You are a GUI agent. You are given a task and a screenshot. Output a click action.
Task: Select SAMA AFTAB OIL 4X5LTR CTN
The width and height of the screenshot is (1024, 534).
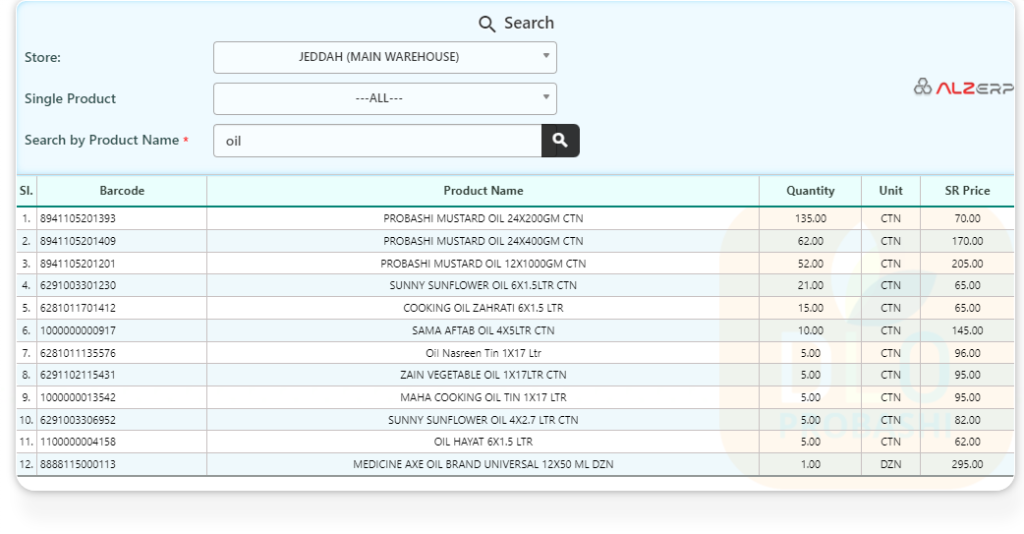tap(483, 330)
